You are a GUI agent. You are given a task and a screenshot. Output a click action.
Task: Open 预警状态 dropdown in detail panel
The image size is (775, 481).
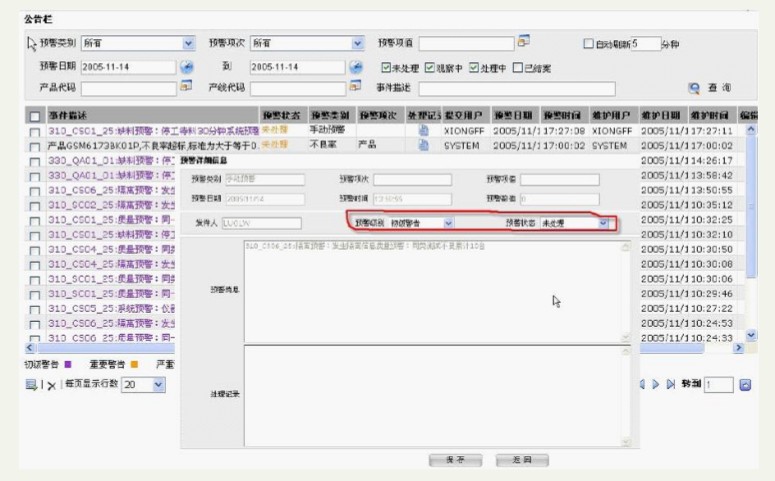click(x=603, y=223)
